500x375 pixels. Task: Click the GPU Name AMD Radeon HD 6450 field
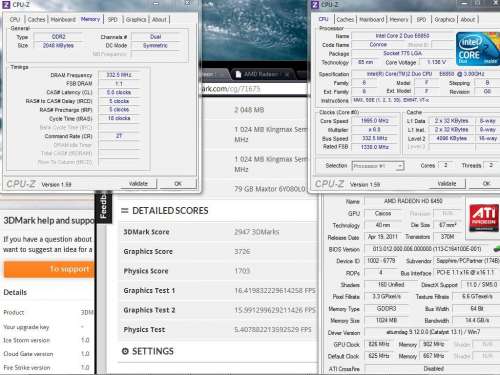413,201
